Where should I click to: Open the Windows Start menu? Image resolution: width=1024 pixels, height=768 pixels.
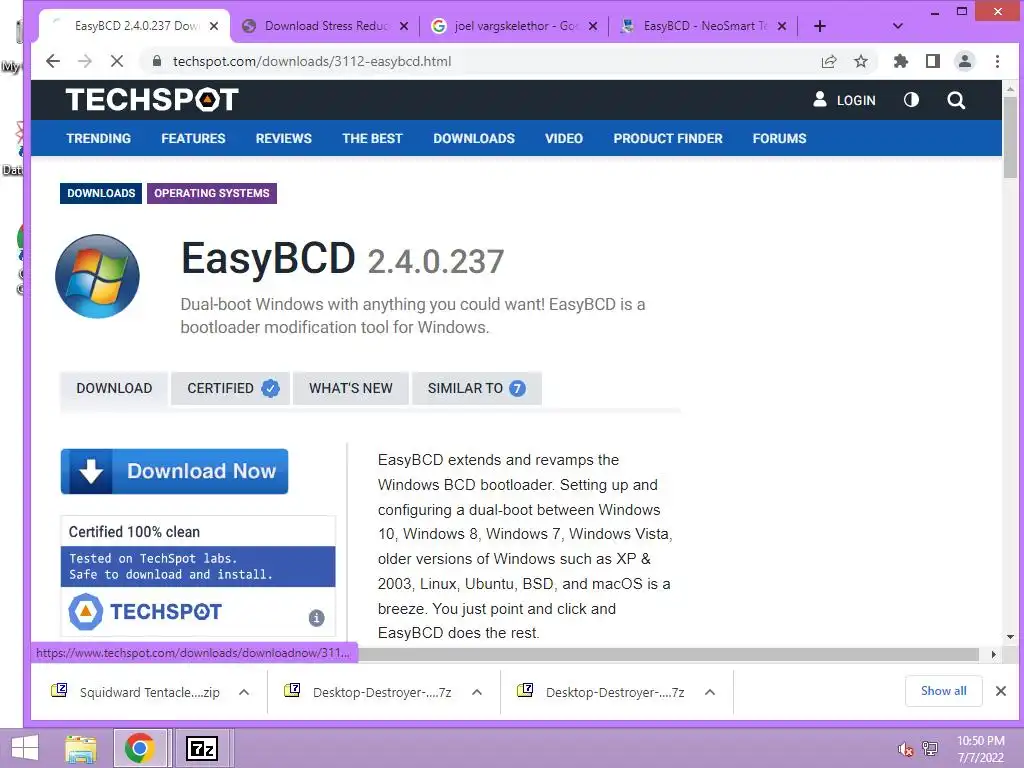25,748
